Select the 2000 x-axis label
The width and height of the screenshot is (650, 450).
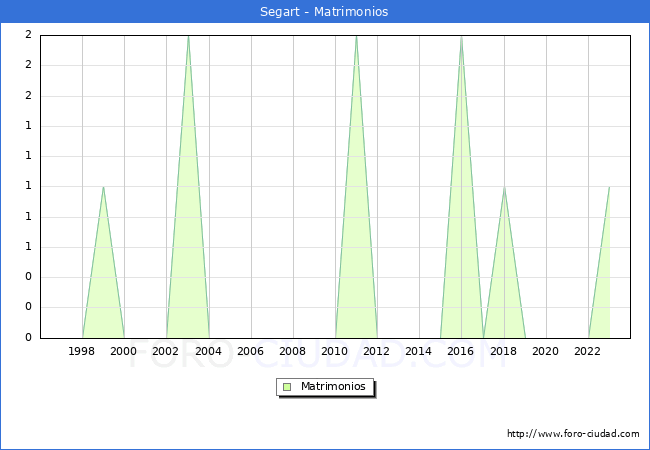(124, 351)
